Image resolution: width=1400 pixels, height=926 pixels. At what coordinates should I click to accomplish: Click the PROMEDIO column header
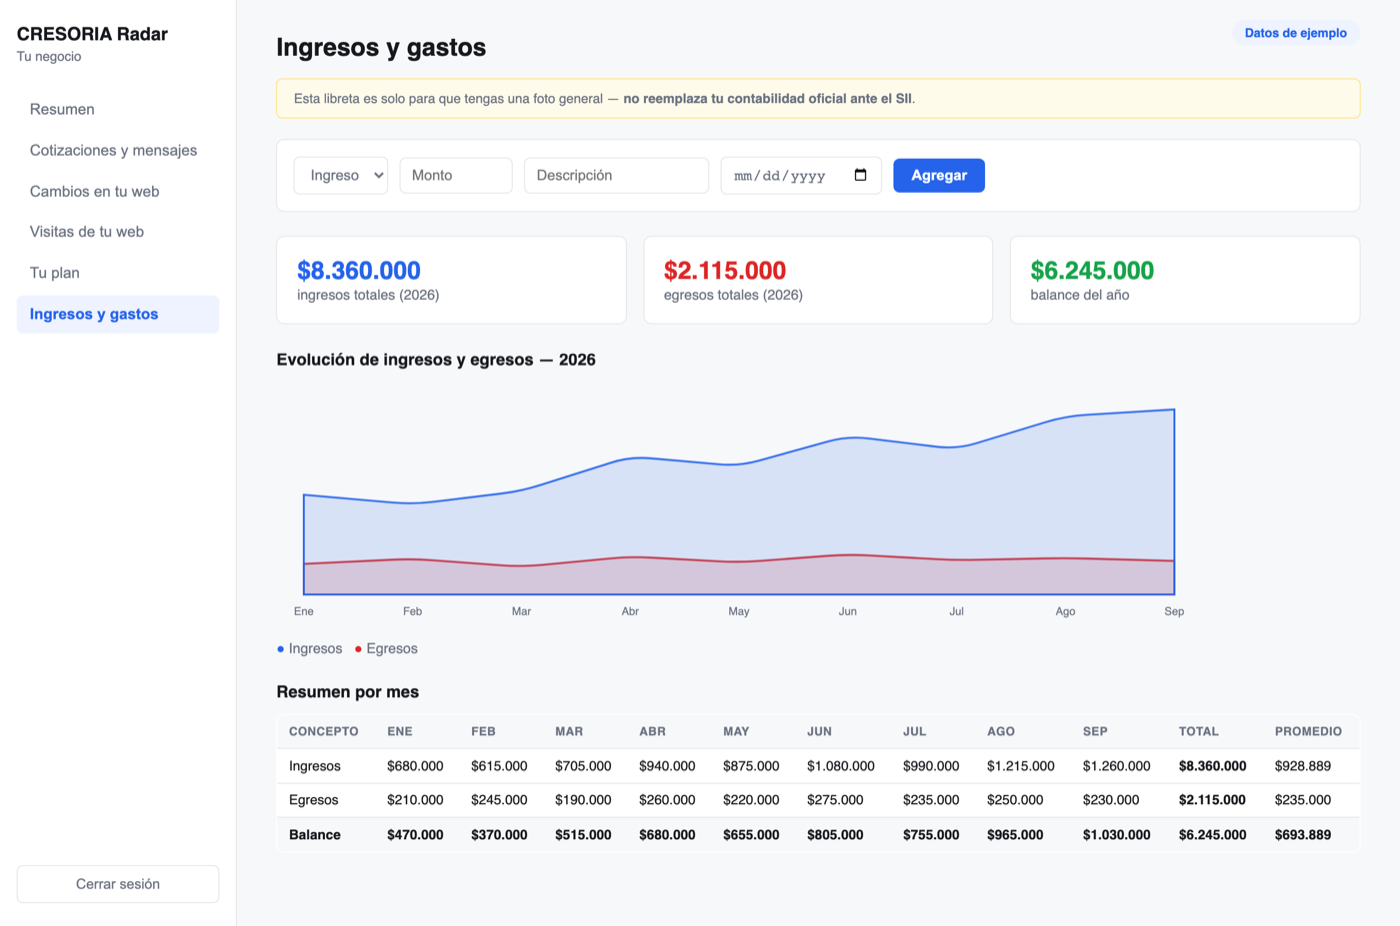click(1308, 732)
